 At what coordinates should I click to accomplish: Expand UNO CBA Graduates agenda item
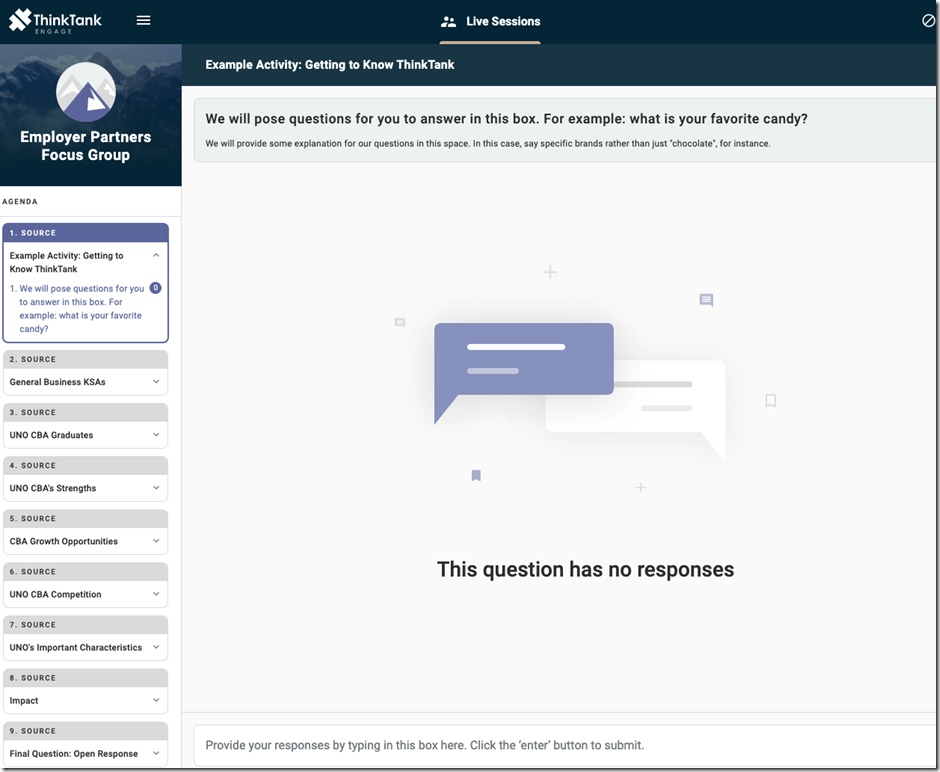[156, 435]
